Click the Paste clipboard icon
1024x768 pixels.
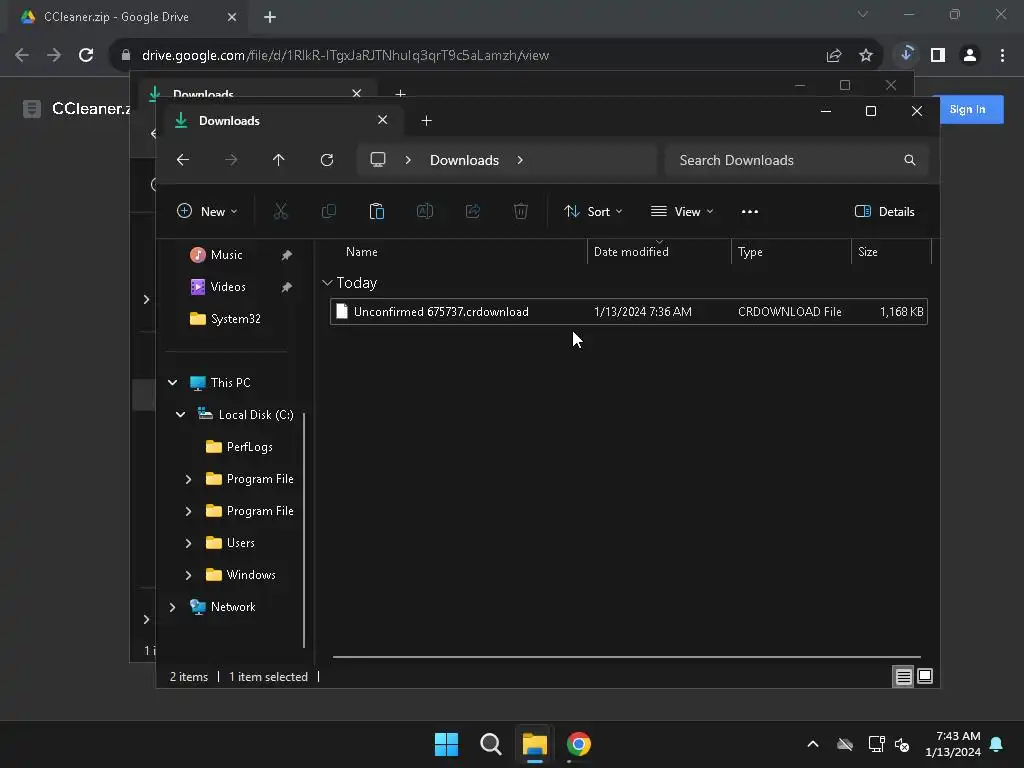pyautogui.click(x=376, y=211)
